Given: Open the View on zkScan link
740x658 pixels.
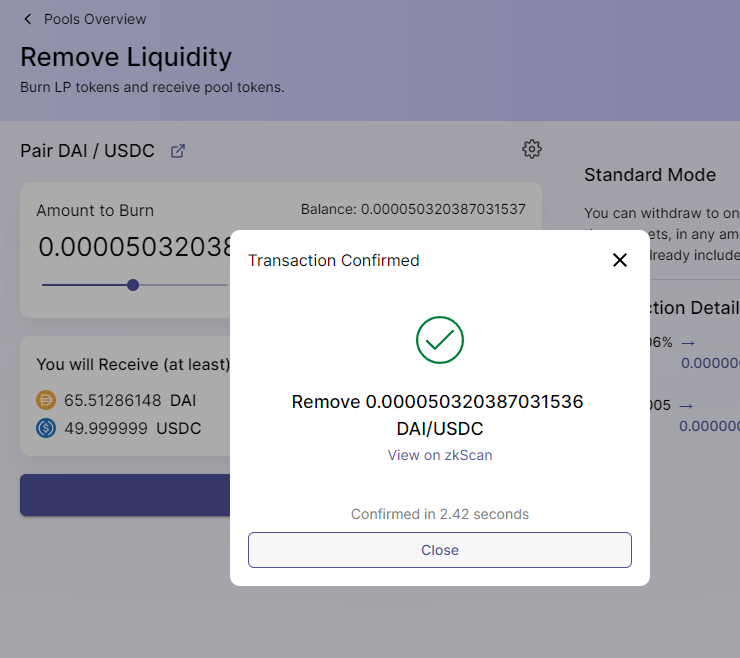Looking at the screenshot, I should coord(440,455).
